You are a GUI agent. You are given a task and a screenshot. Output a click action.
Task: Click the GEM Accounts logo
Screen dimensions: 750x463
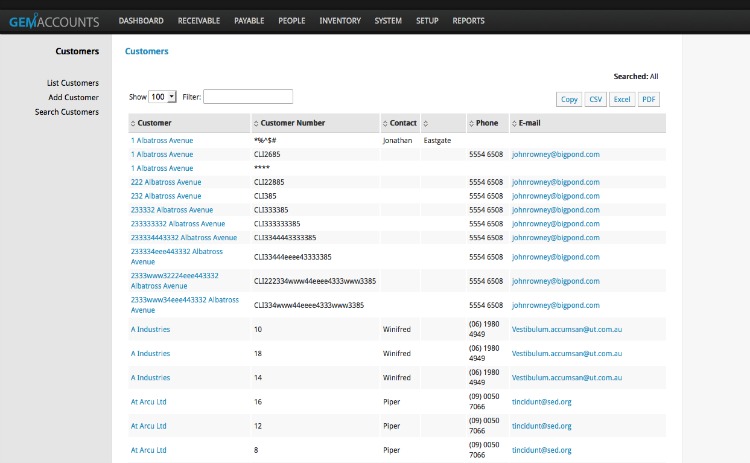click(53, 20)
